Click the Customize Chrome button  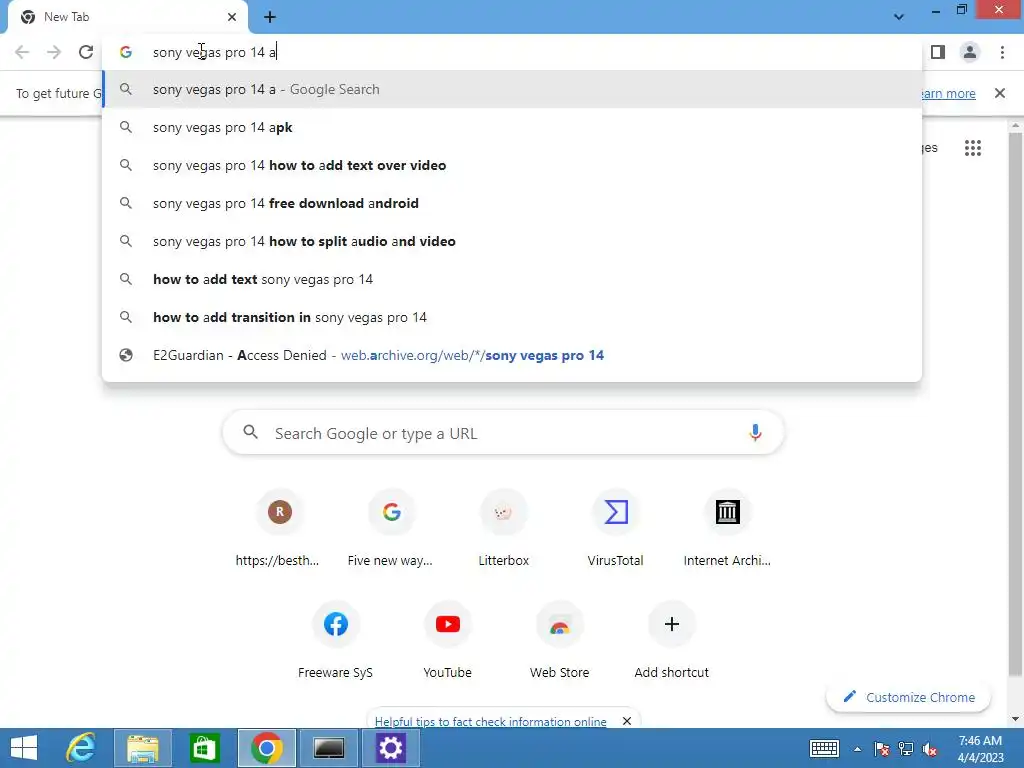[908, 697]
